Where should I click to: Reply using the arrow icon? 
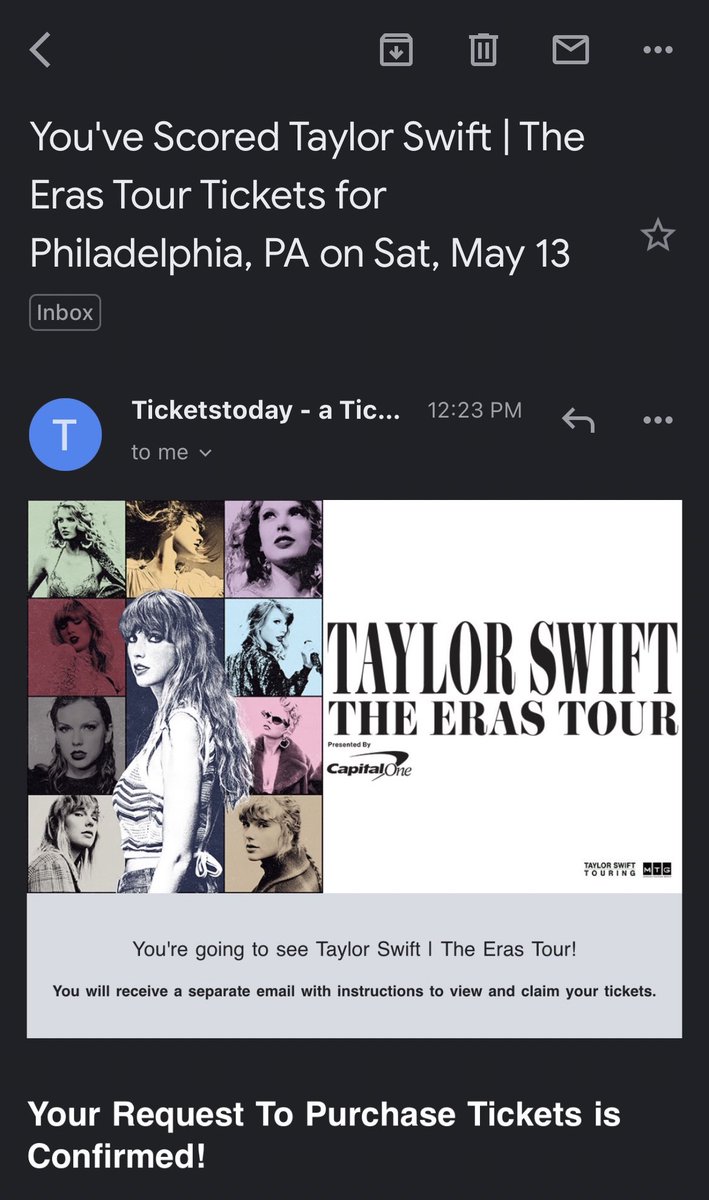578,420
